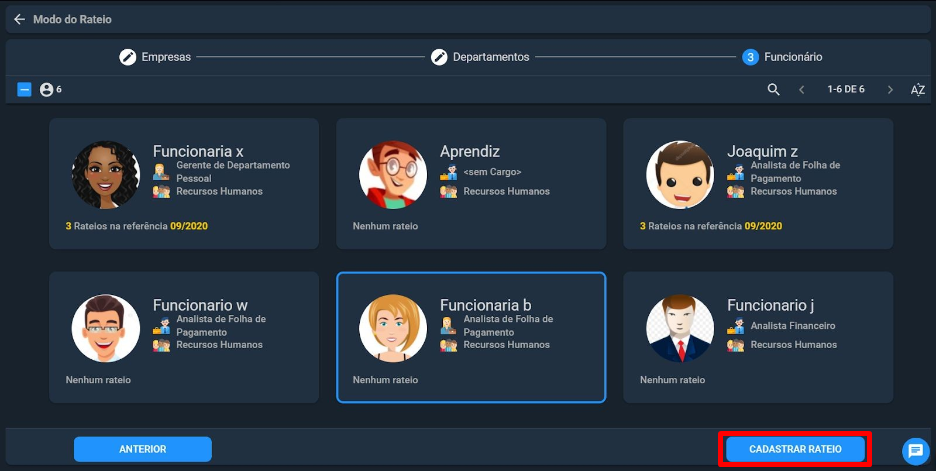
Task: Click the job role icon on Joaquim z card
Action: pos(735,172)
